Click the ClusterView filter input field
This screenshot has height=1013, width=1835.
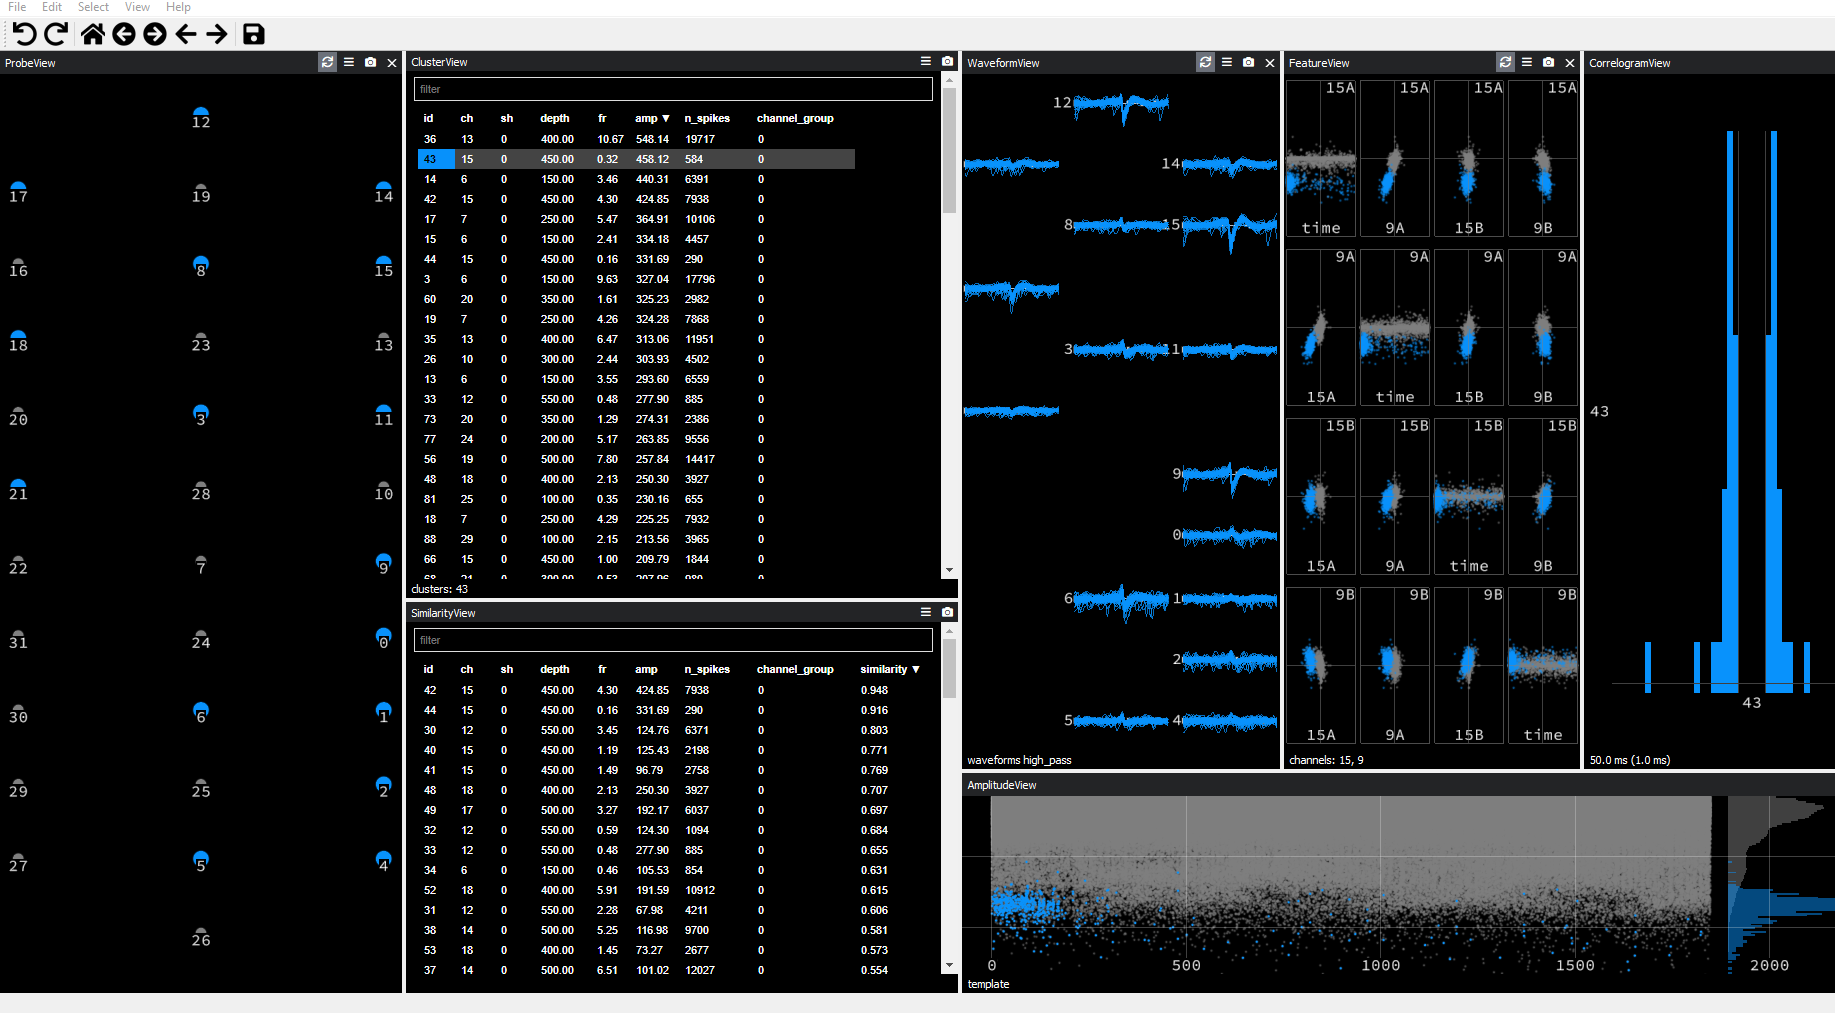(x=672, y=89)
